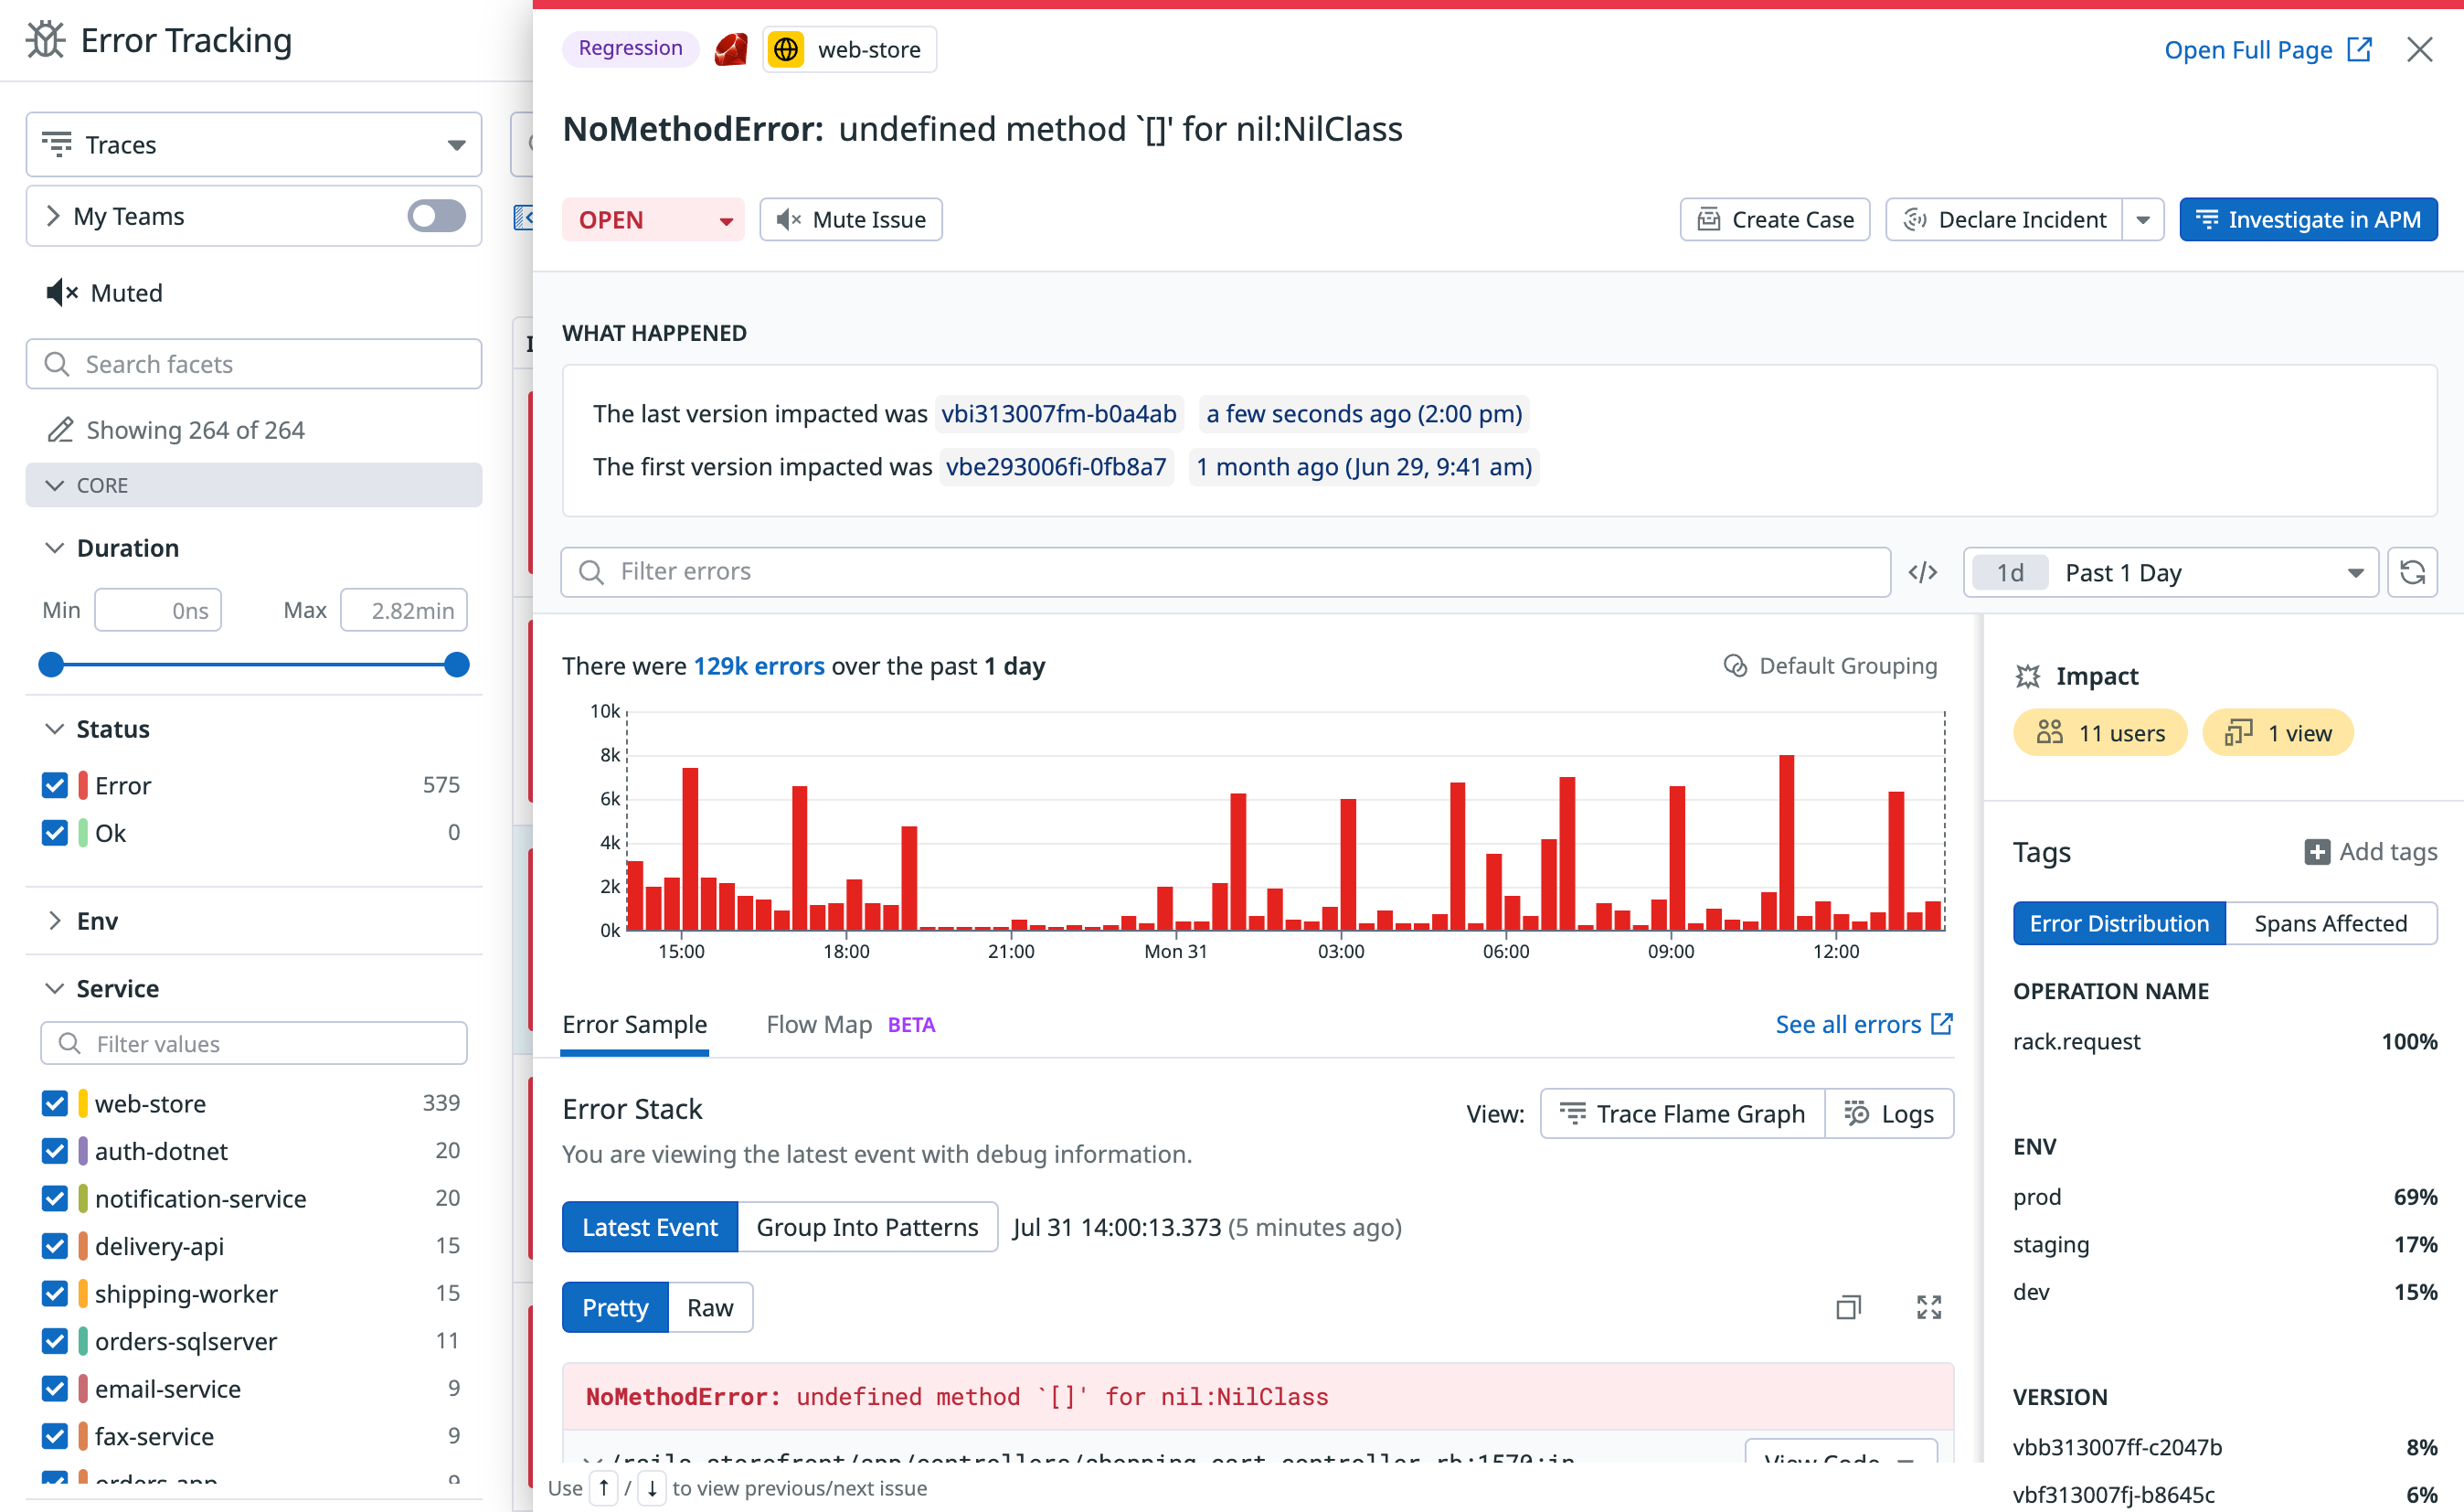2464x1512 pixels.
Task: Switch to the Flow Map tab
Action: coord(818,1024)
